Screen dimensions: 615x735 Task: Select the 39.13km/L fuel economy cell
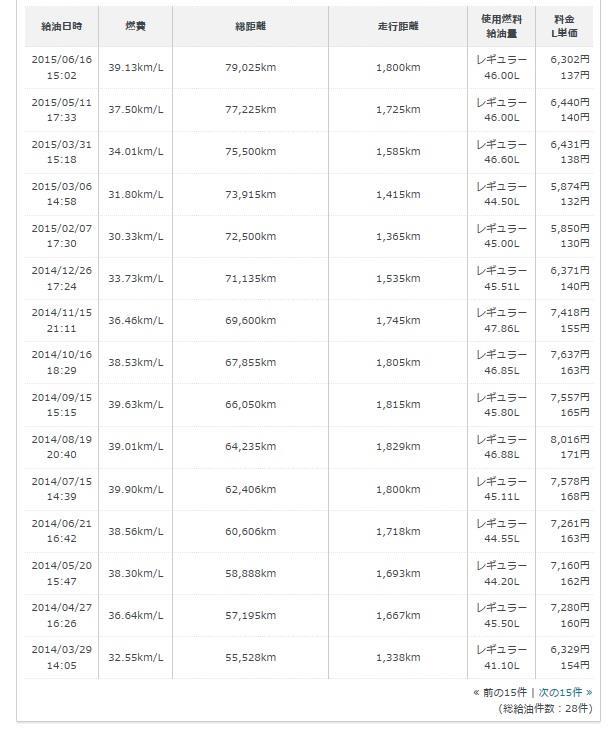135,68
